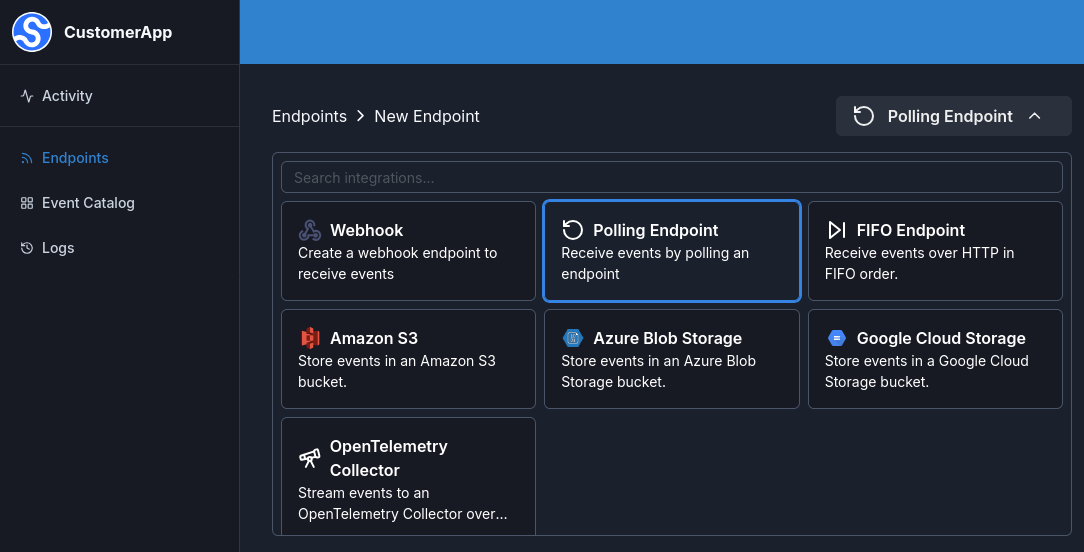Viewport: 1084px width, 552px height.
Task: Select the Polling Endpoint integration card
Action: coord(672,252)
